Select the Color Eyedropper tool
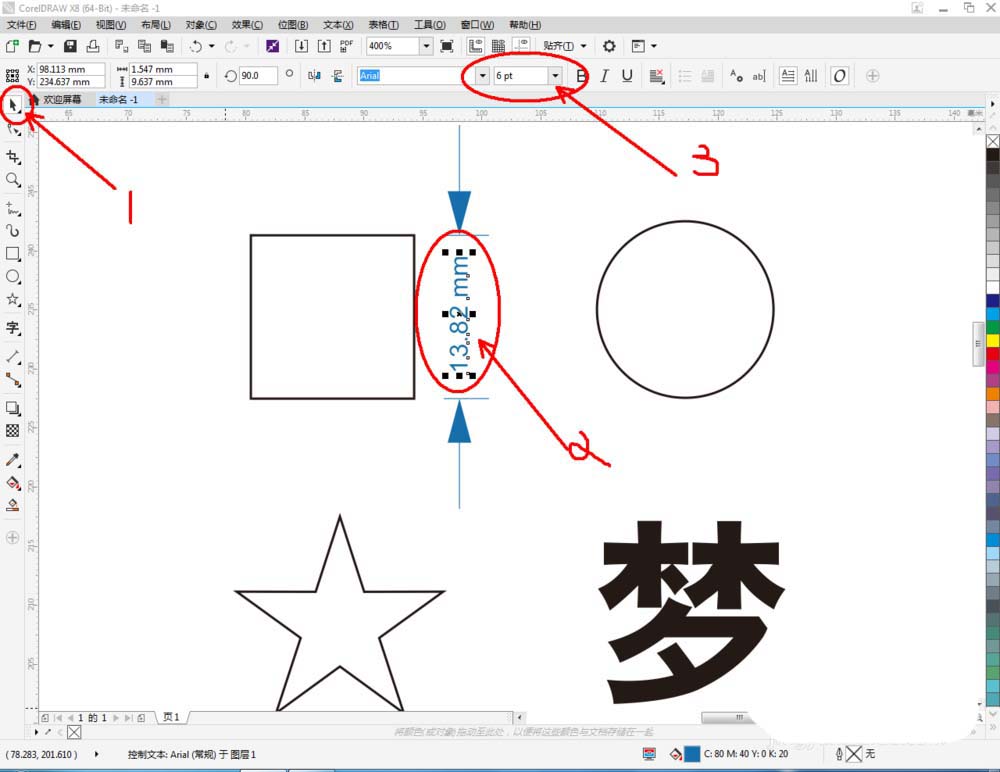 pos(13,459)
